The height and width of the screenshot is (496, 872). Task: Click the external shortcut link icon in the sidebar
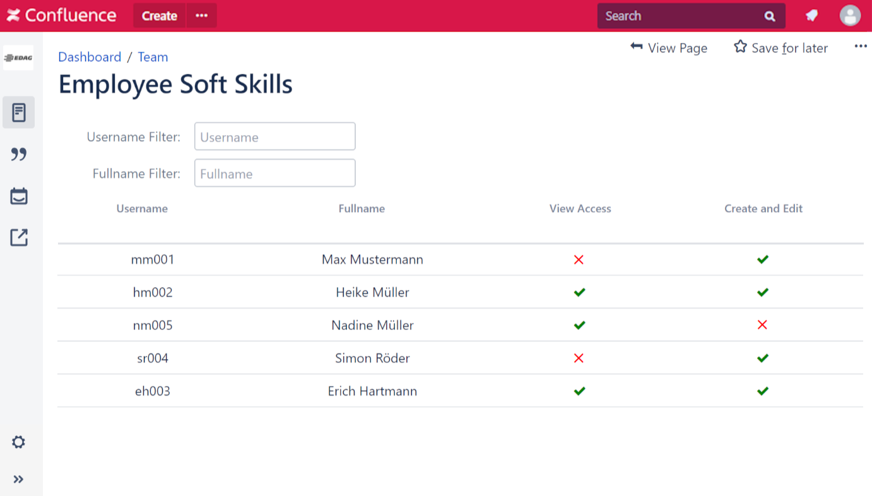click(18, 237)
